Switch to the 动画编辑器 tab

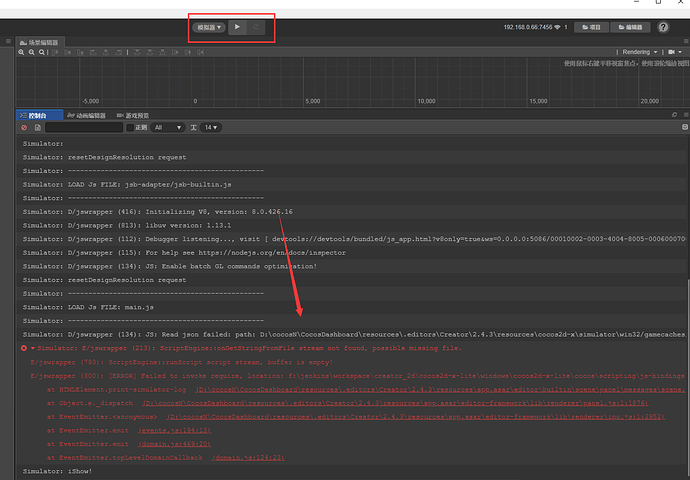point(87,115)
